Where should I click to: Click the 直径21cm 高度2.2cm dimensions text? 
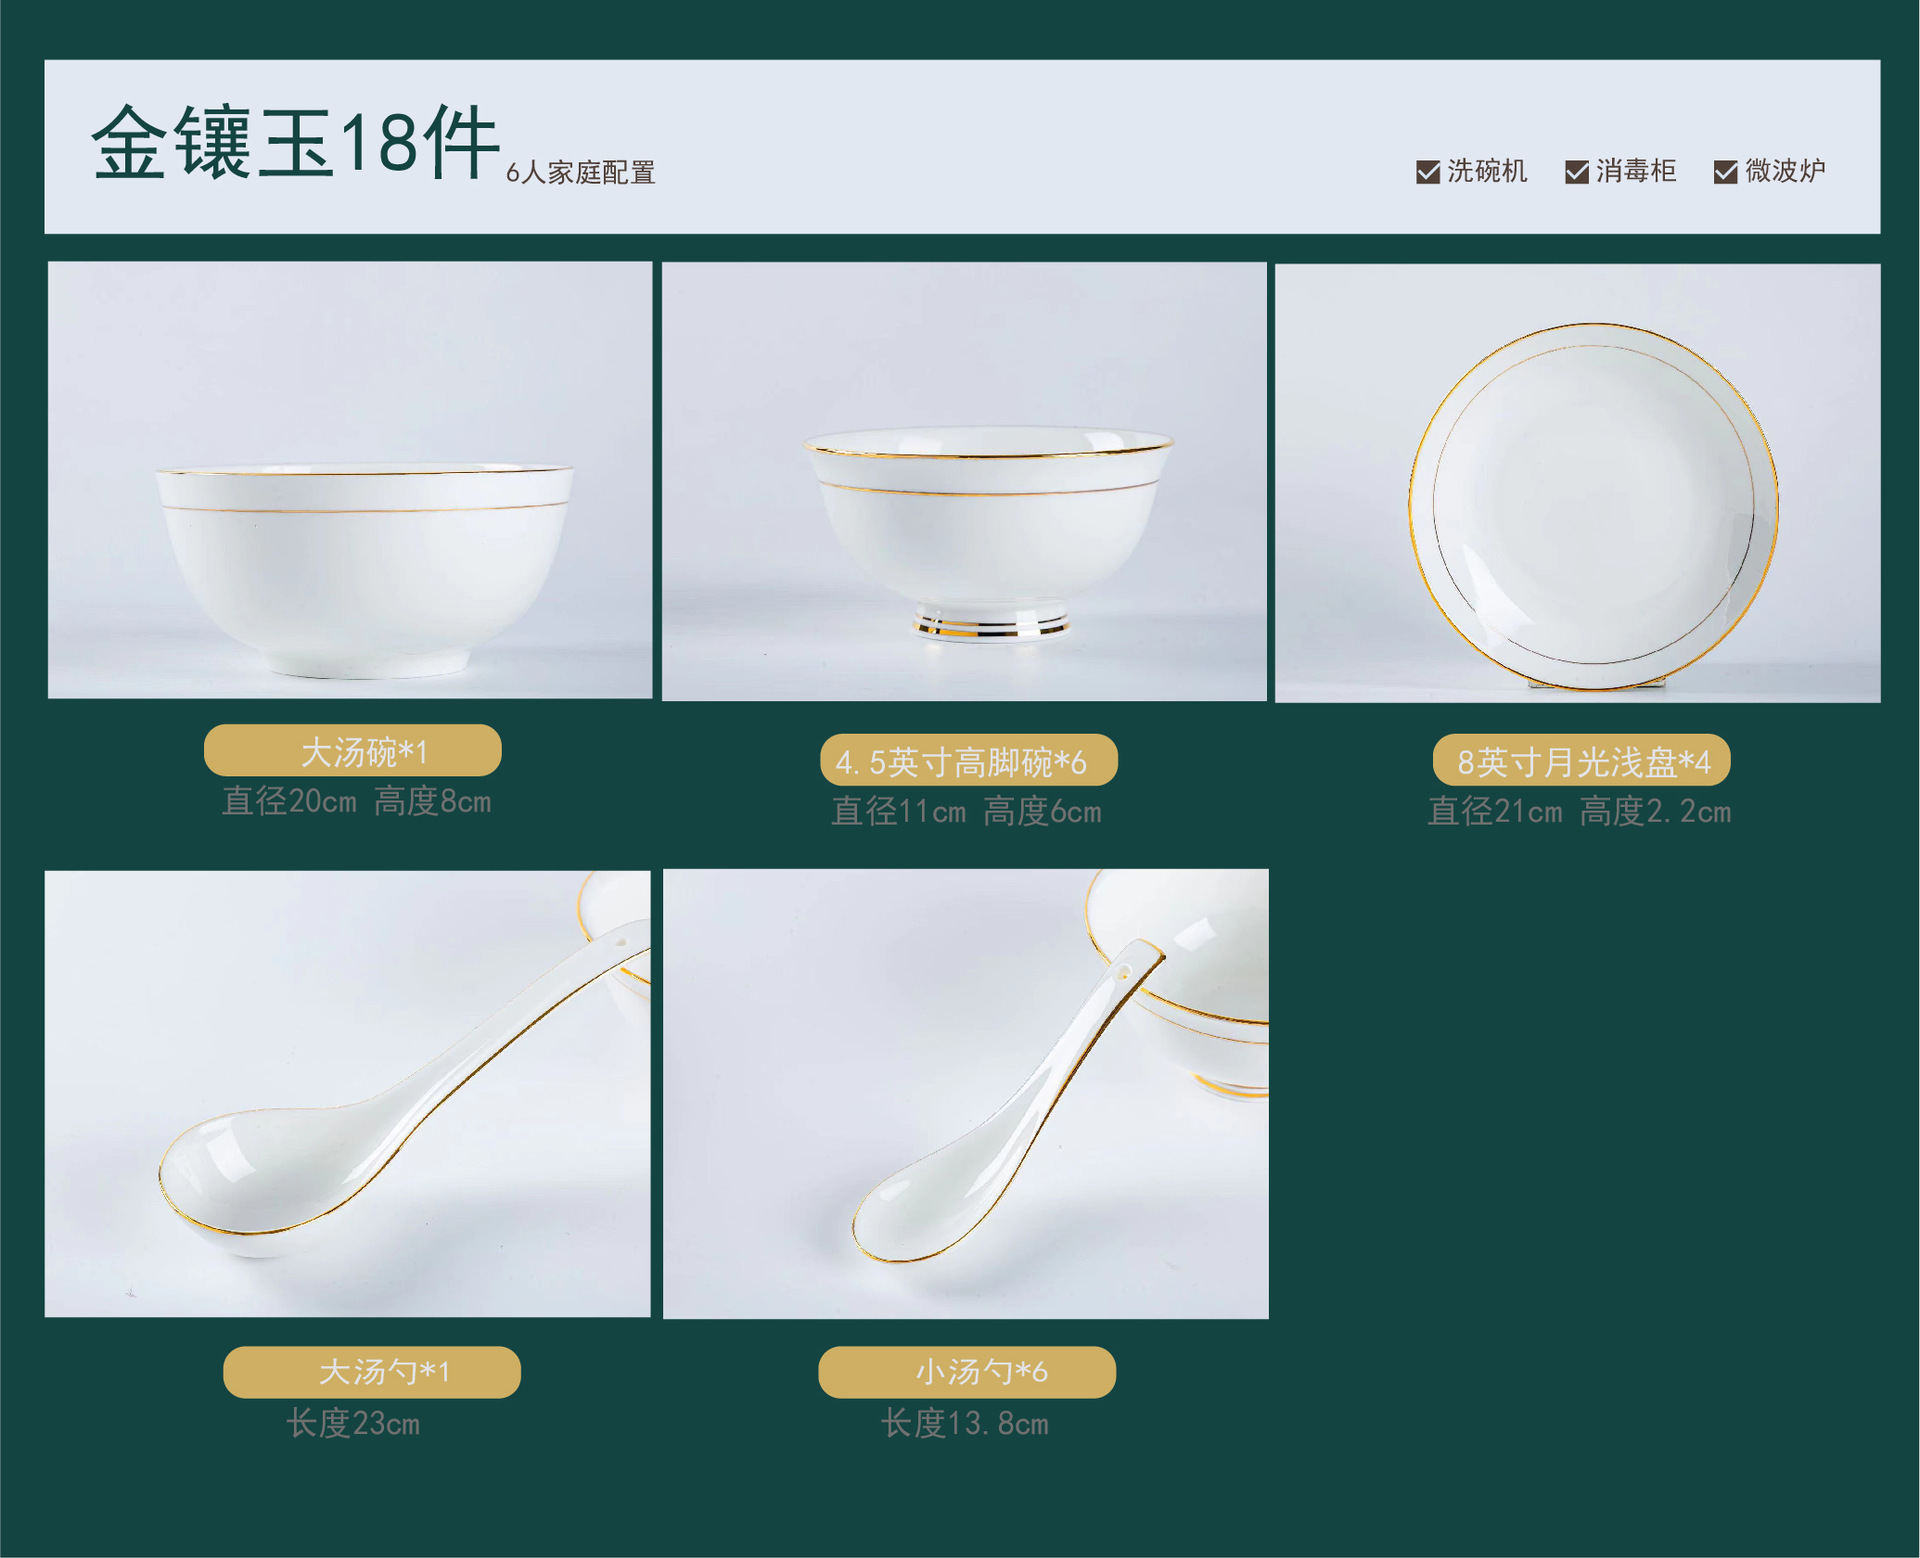(1579, 811)
